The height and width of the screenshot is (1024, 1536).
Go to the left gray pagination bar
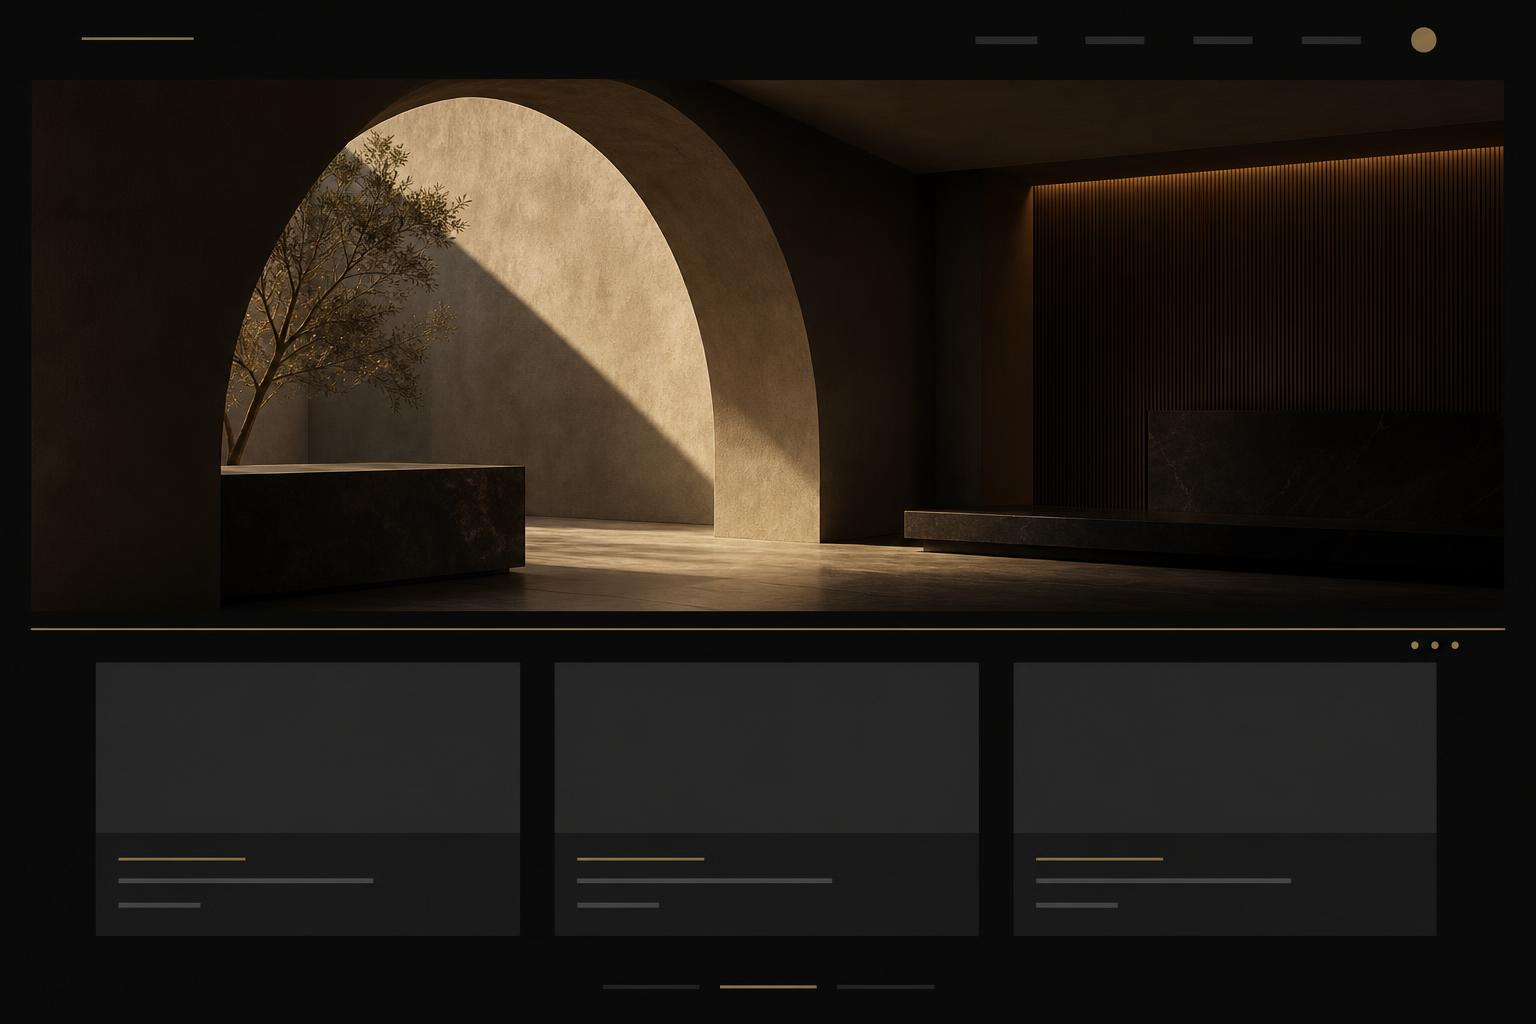pyautogui.click(x=651, y=987)
